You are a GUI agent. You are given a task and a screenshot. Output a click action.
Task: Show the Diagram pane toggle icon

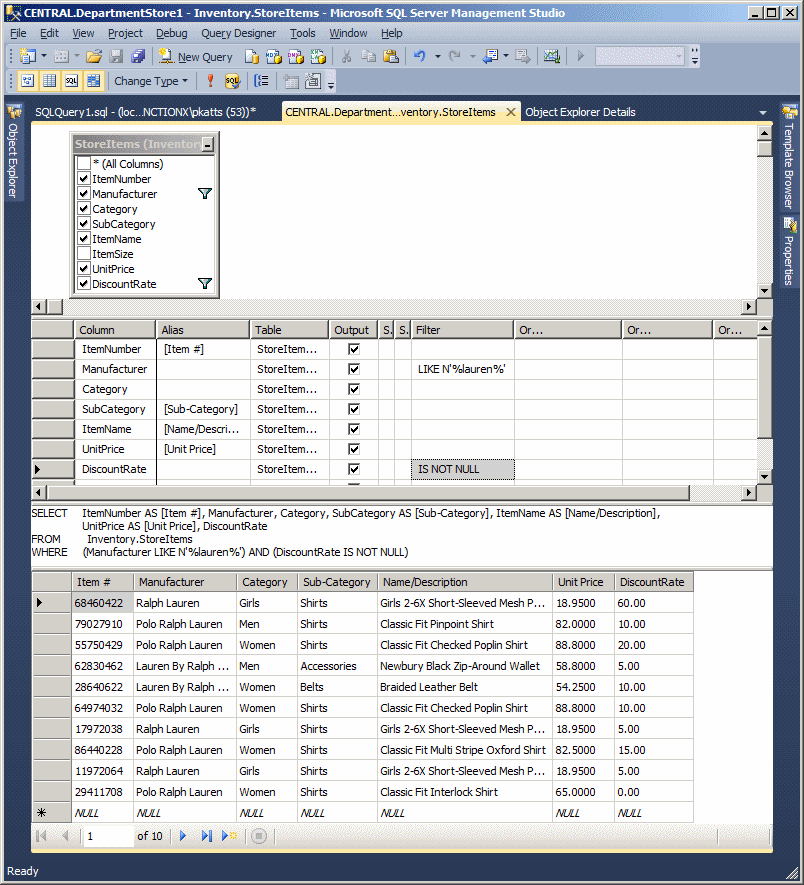click(28, 81)
